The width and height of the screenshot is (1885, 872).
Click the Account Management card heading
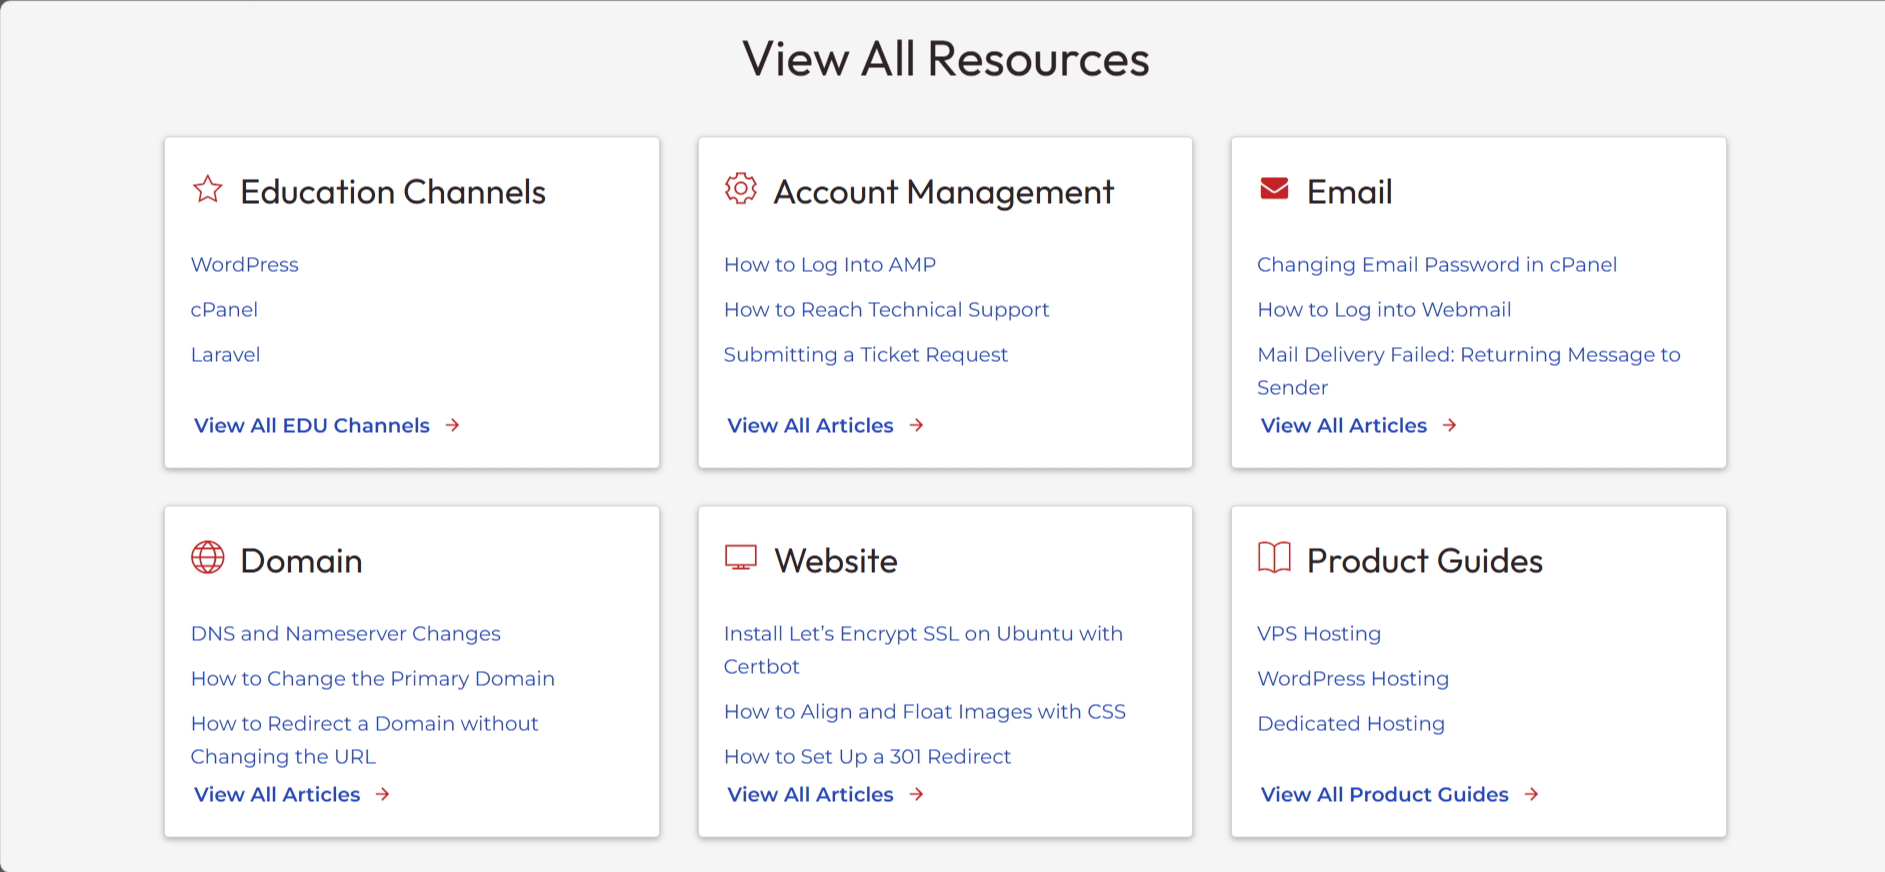click(944, 191)
